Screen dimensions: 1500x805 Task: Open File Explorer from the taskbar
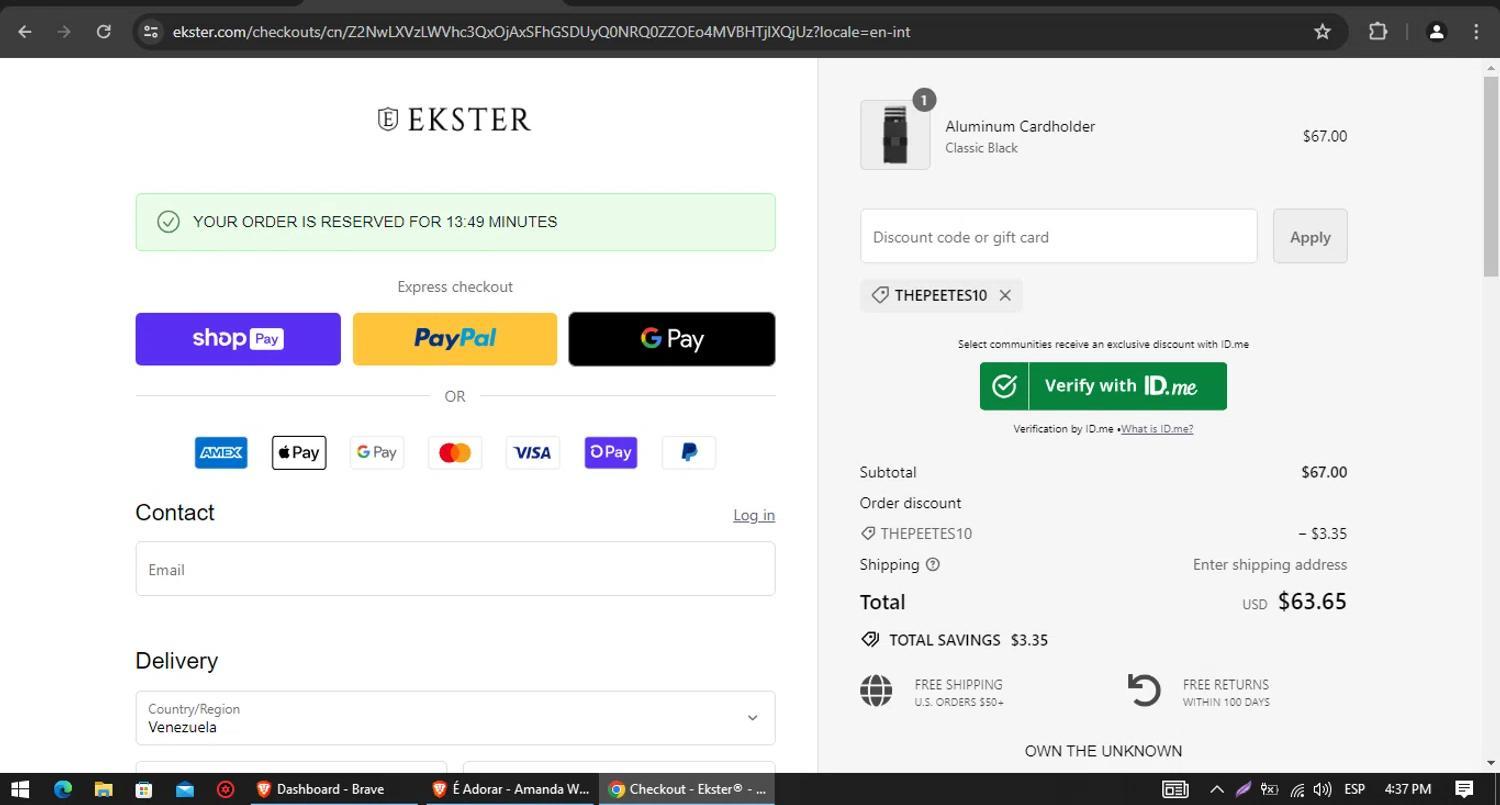tap(103, 789)
